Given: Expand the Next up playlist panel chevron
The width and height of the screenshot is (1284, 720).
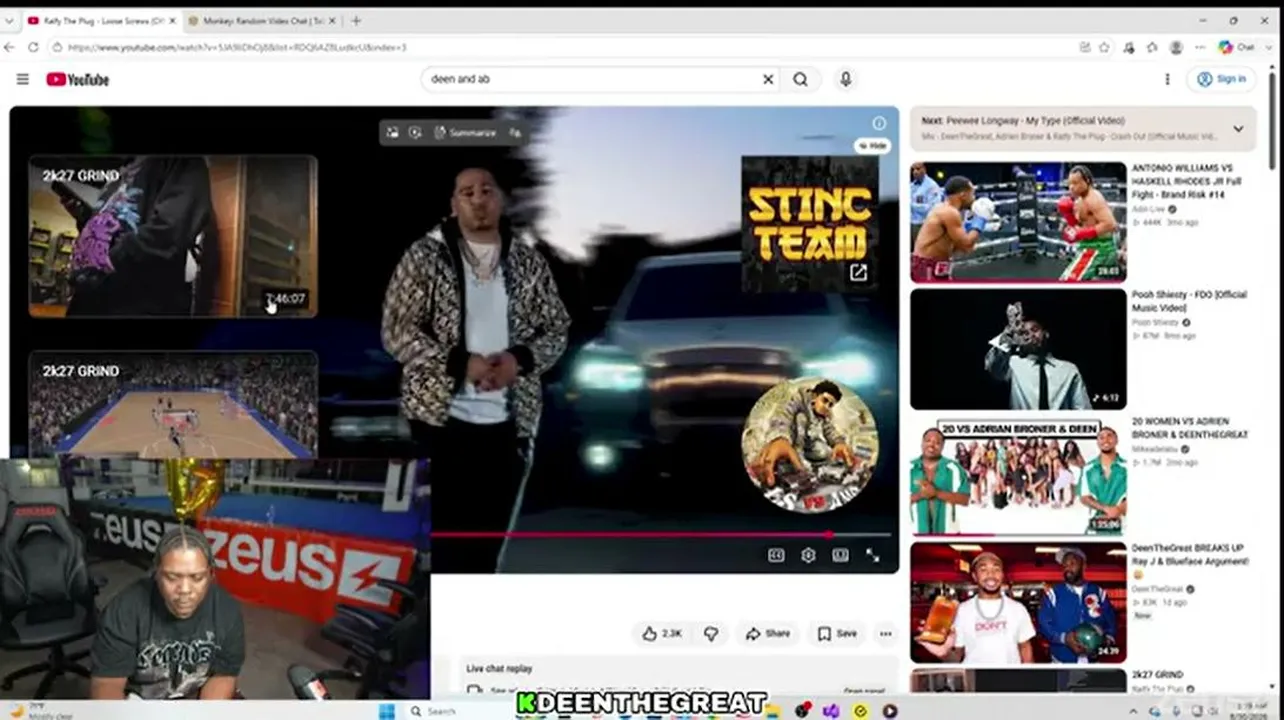Looking at the screenshot, I should (x=1238, y=129).
